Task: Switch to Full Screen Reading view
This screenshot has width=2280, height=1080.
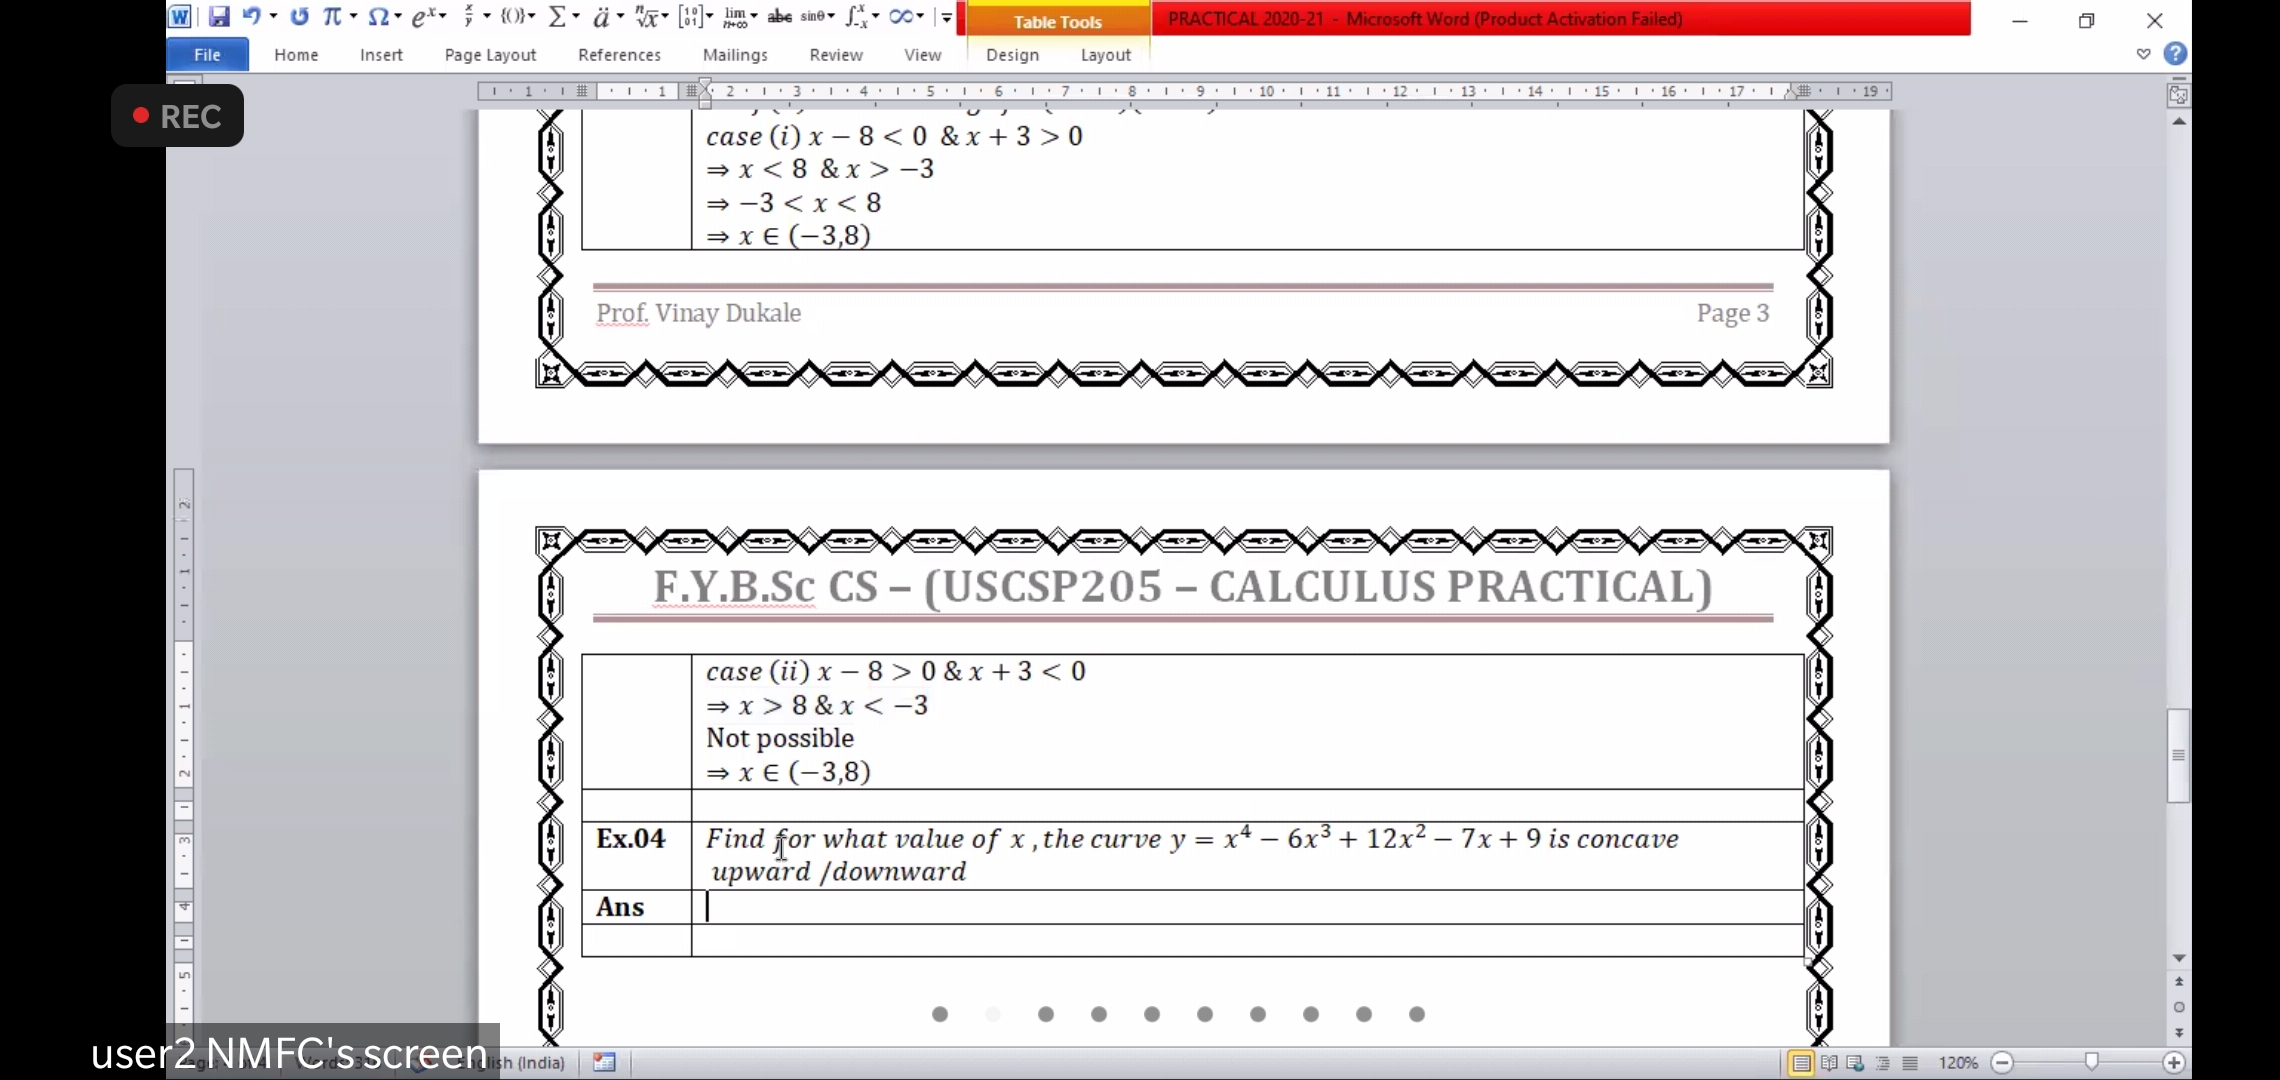Action: 1829,1063
